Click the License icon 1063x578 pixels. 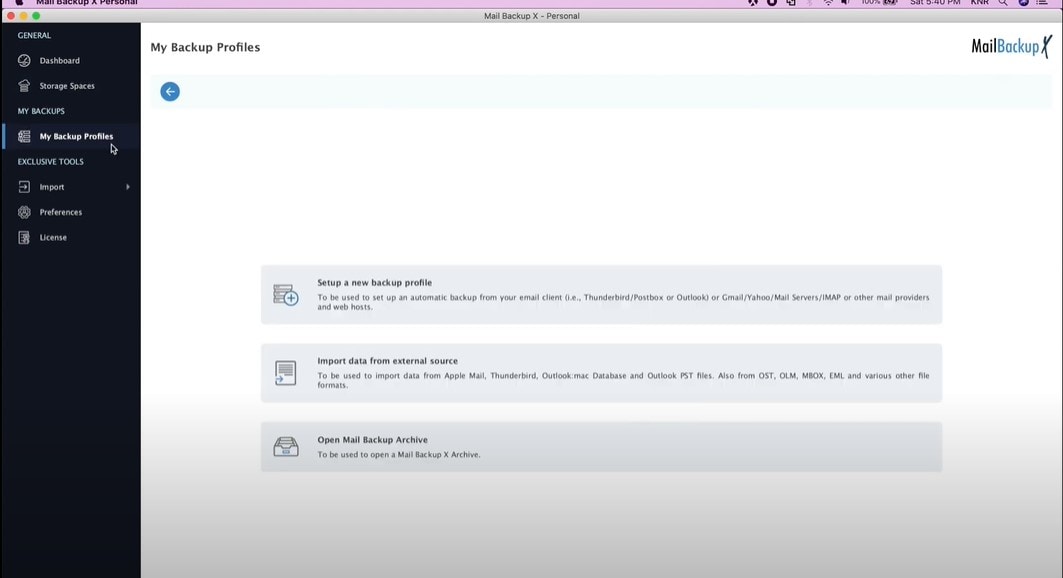(24, 237)
